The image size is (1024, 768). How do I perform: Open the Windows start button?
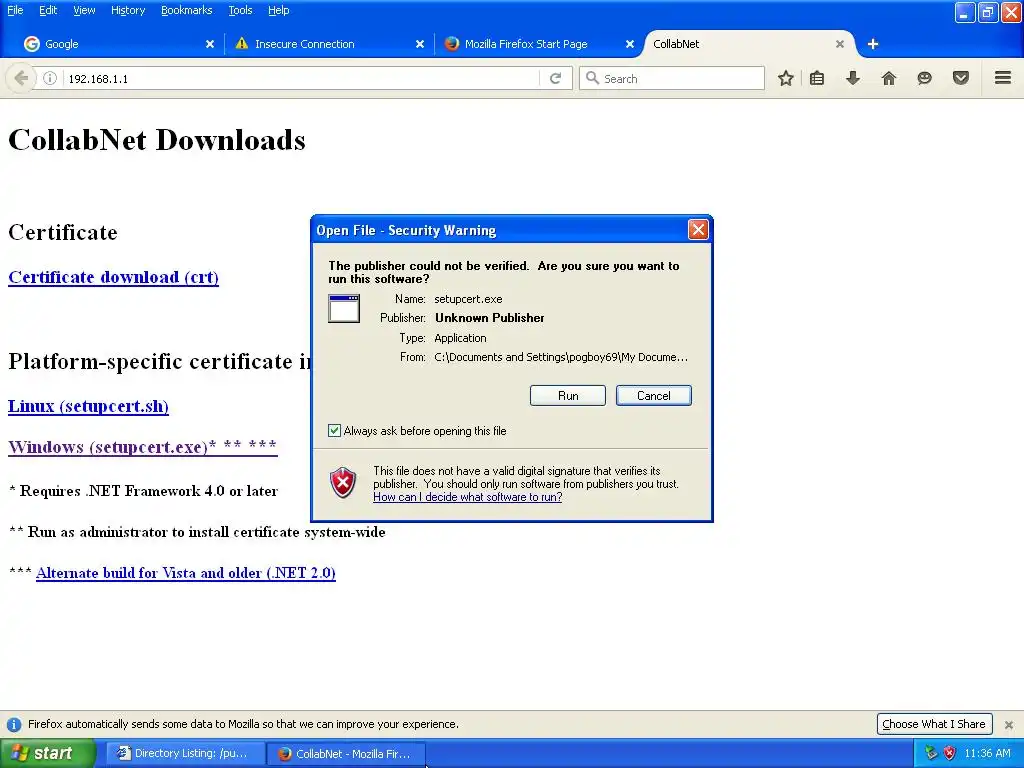coord(47,754)
